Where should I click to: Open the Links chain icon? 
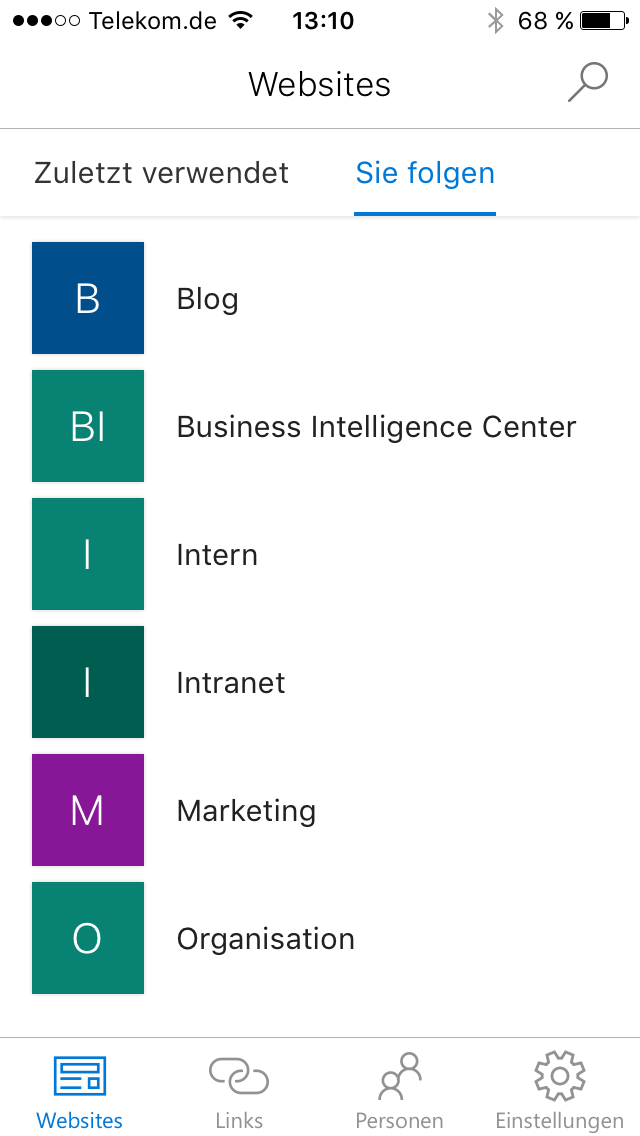point(239,1077)
